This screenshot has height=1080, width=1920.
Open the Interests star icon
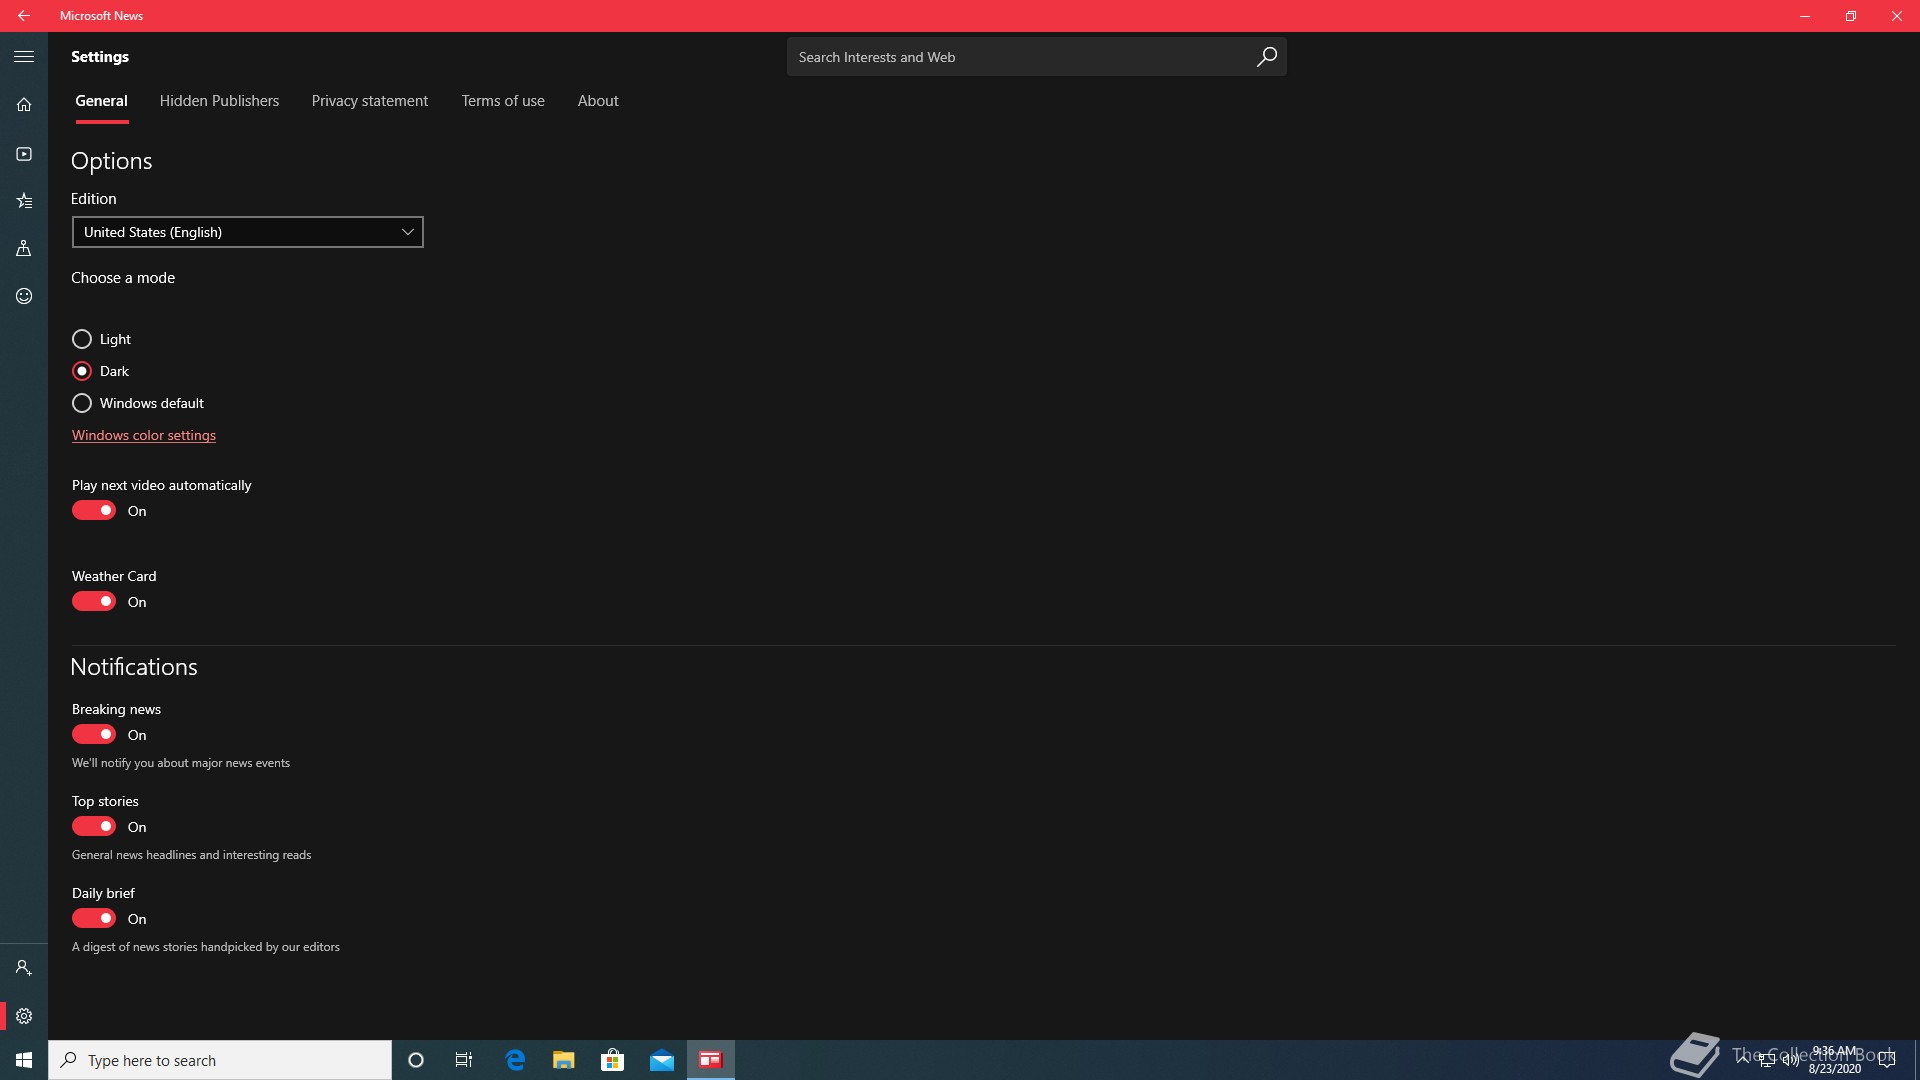[24, 201]
